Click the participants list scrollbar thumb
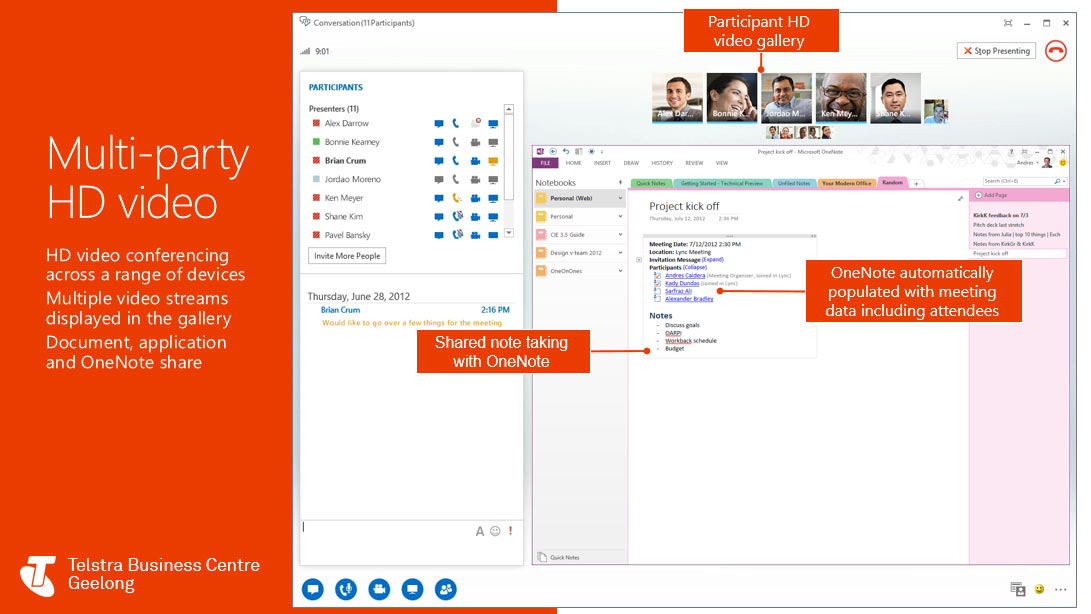Screen dimensions: 1091x614 pos(509,157)
